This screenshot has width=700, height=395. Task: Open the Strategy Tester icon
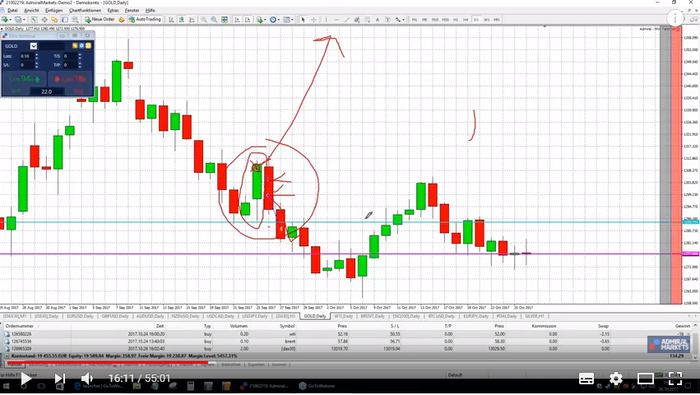tap(75, 20)
